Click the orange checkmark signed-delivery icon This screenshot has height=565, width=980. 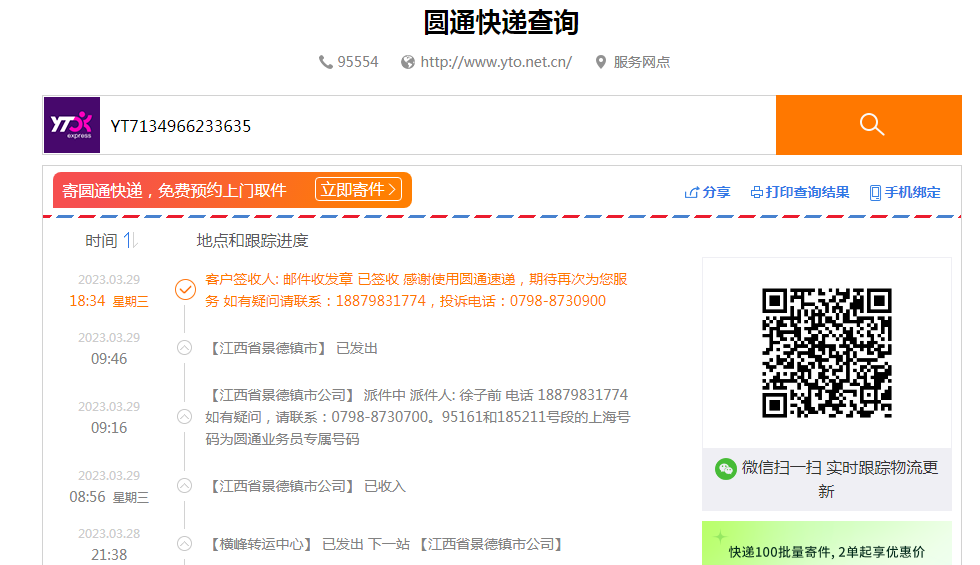click(185, 289)
